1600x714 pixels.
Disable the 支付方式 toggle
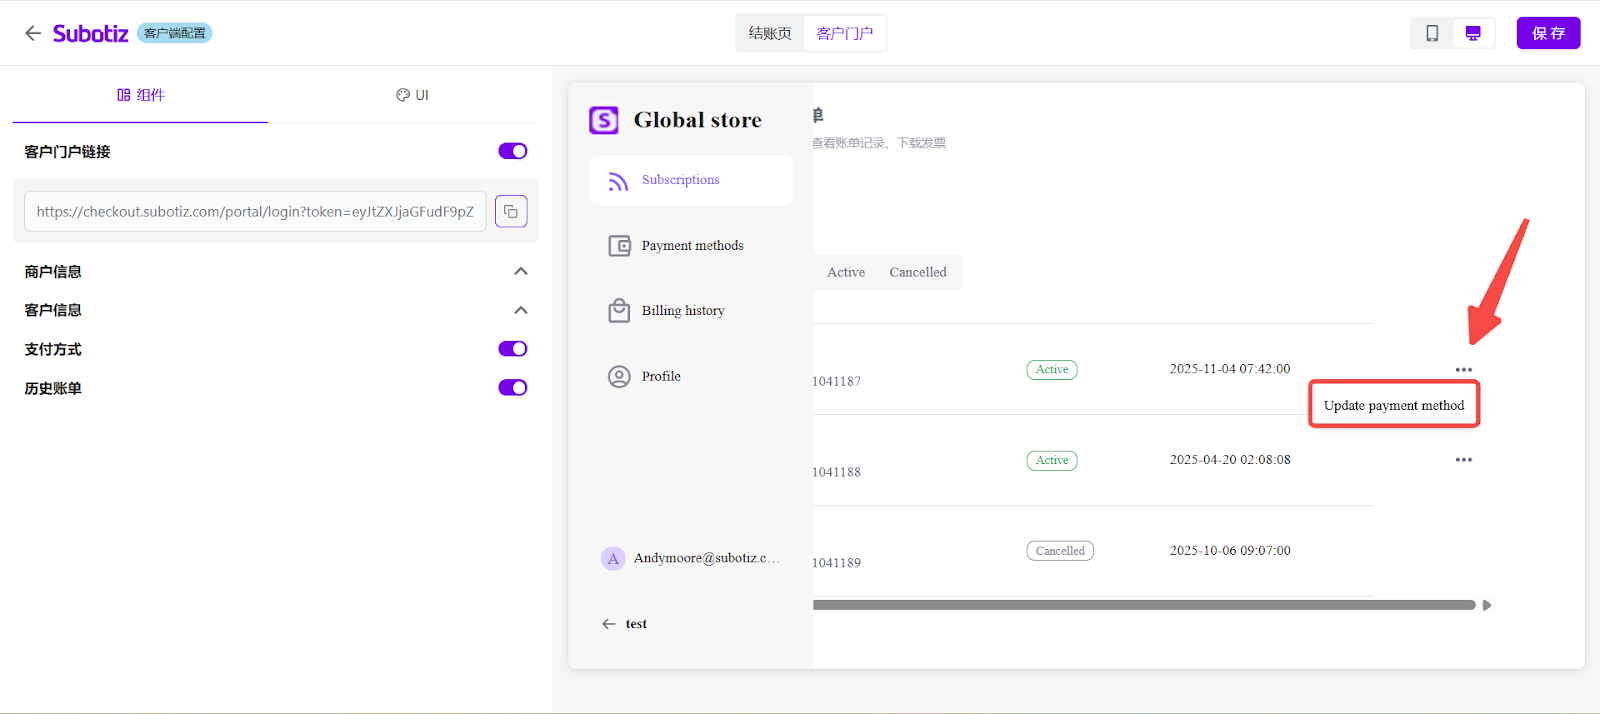[x=513, y=349]
